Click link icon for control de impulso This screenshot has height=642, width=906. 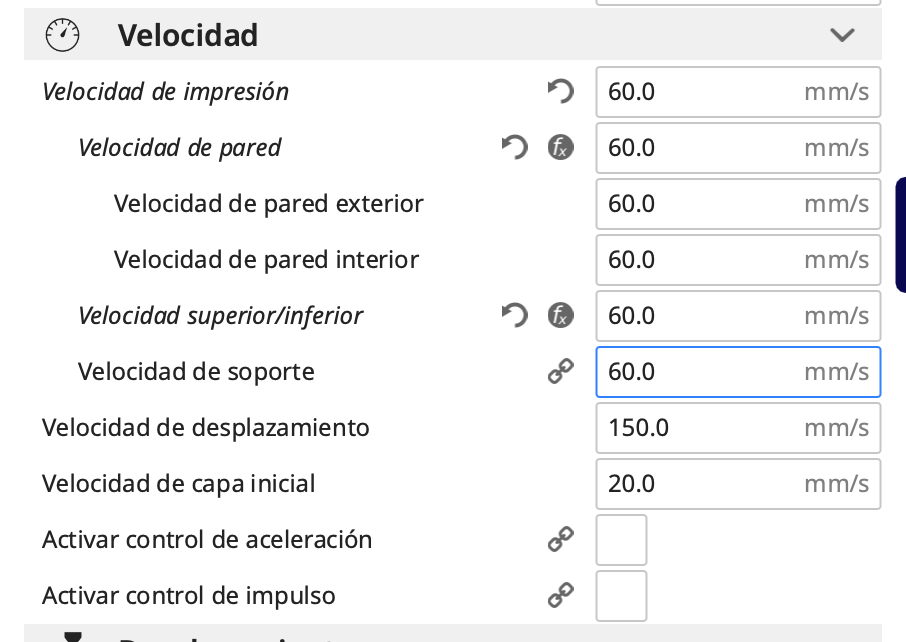point(561,596)
